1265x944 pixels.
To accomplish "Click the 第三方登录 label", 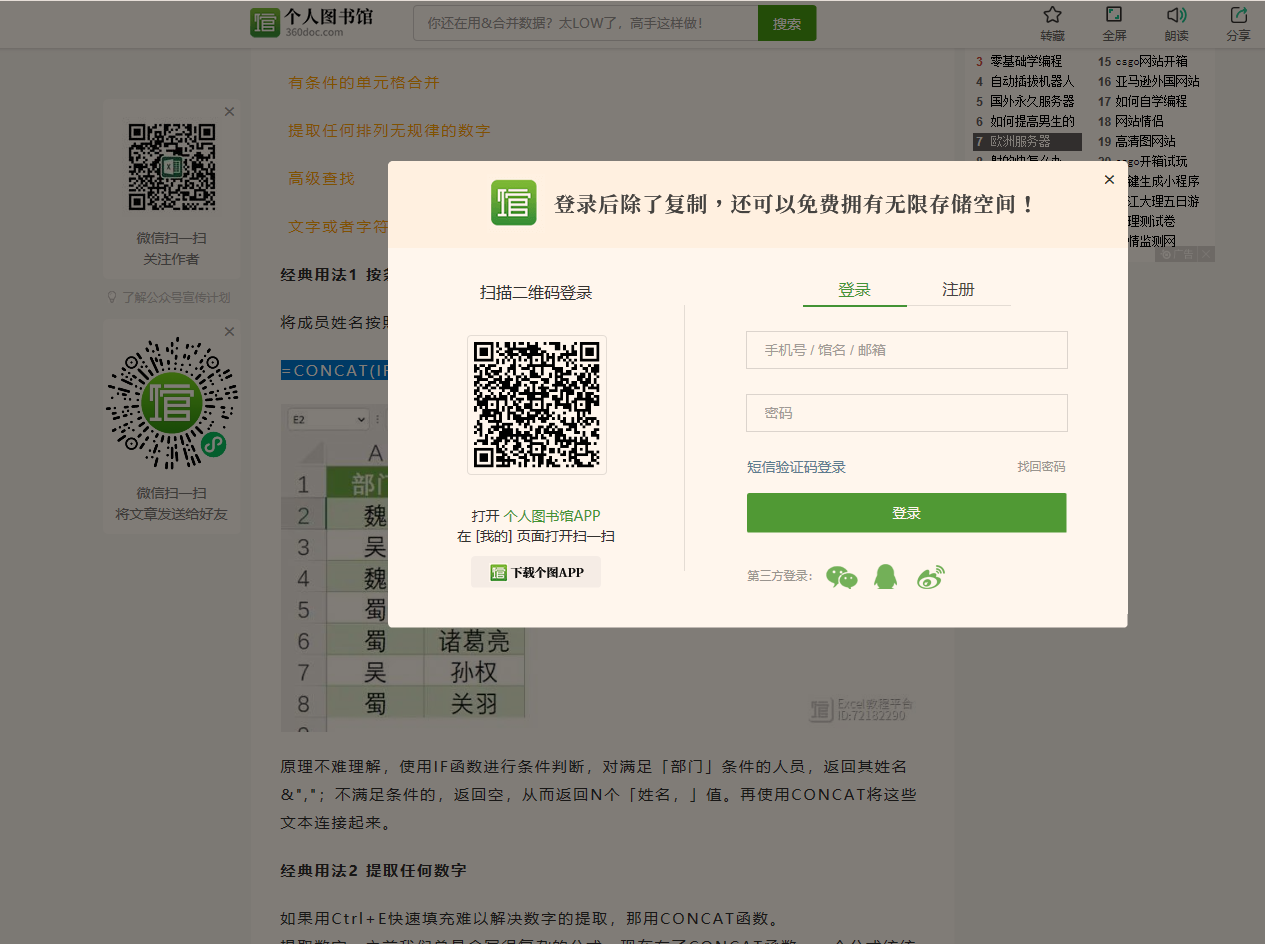I will [x=780, y=576].
